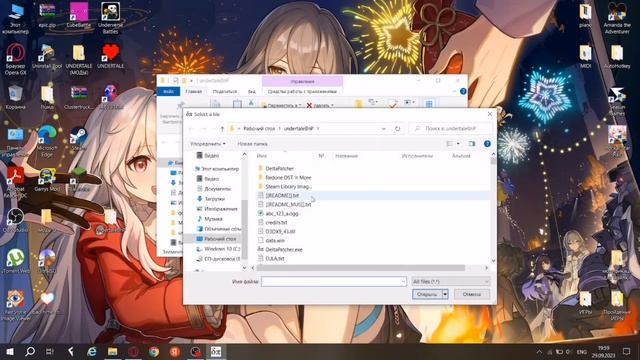This screenshot has width=640, height=360.
Task: Open Explorer ribbon help icon
Action: (x=463, y=91)
